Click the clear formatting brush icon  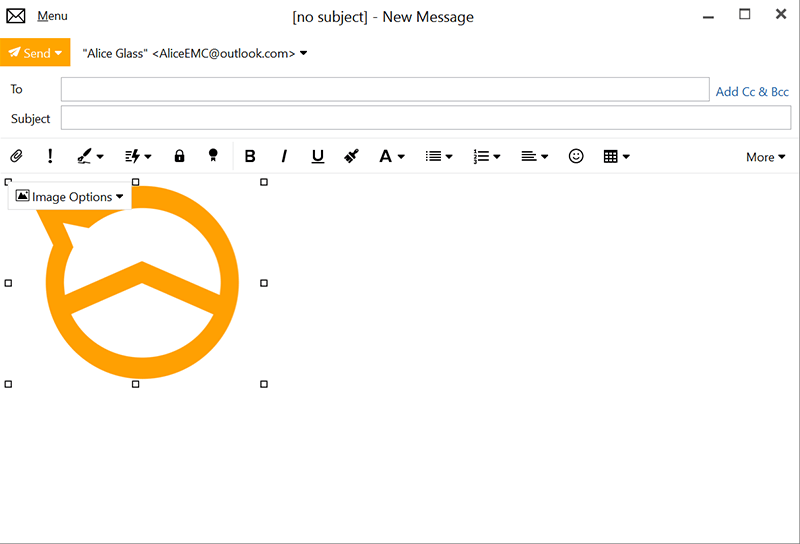[351, 156]
